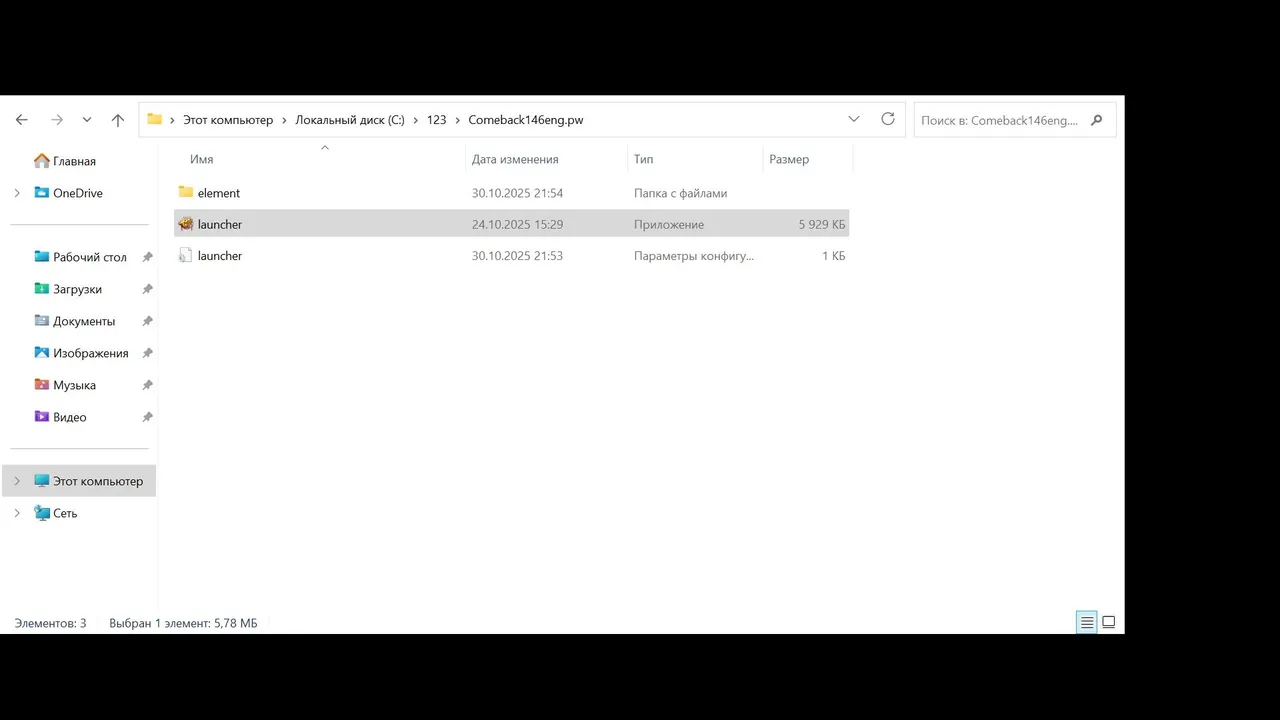Click pin icon next to 'Загрузки'
Image resolution: width=1280 pixels, height=720 pixels.
(x=147, y=289)
